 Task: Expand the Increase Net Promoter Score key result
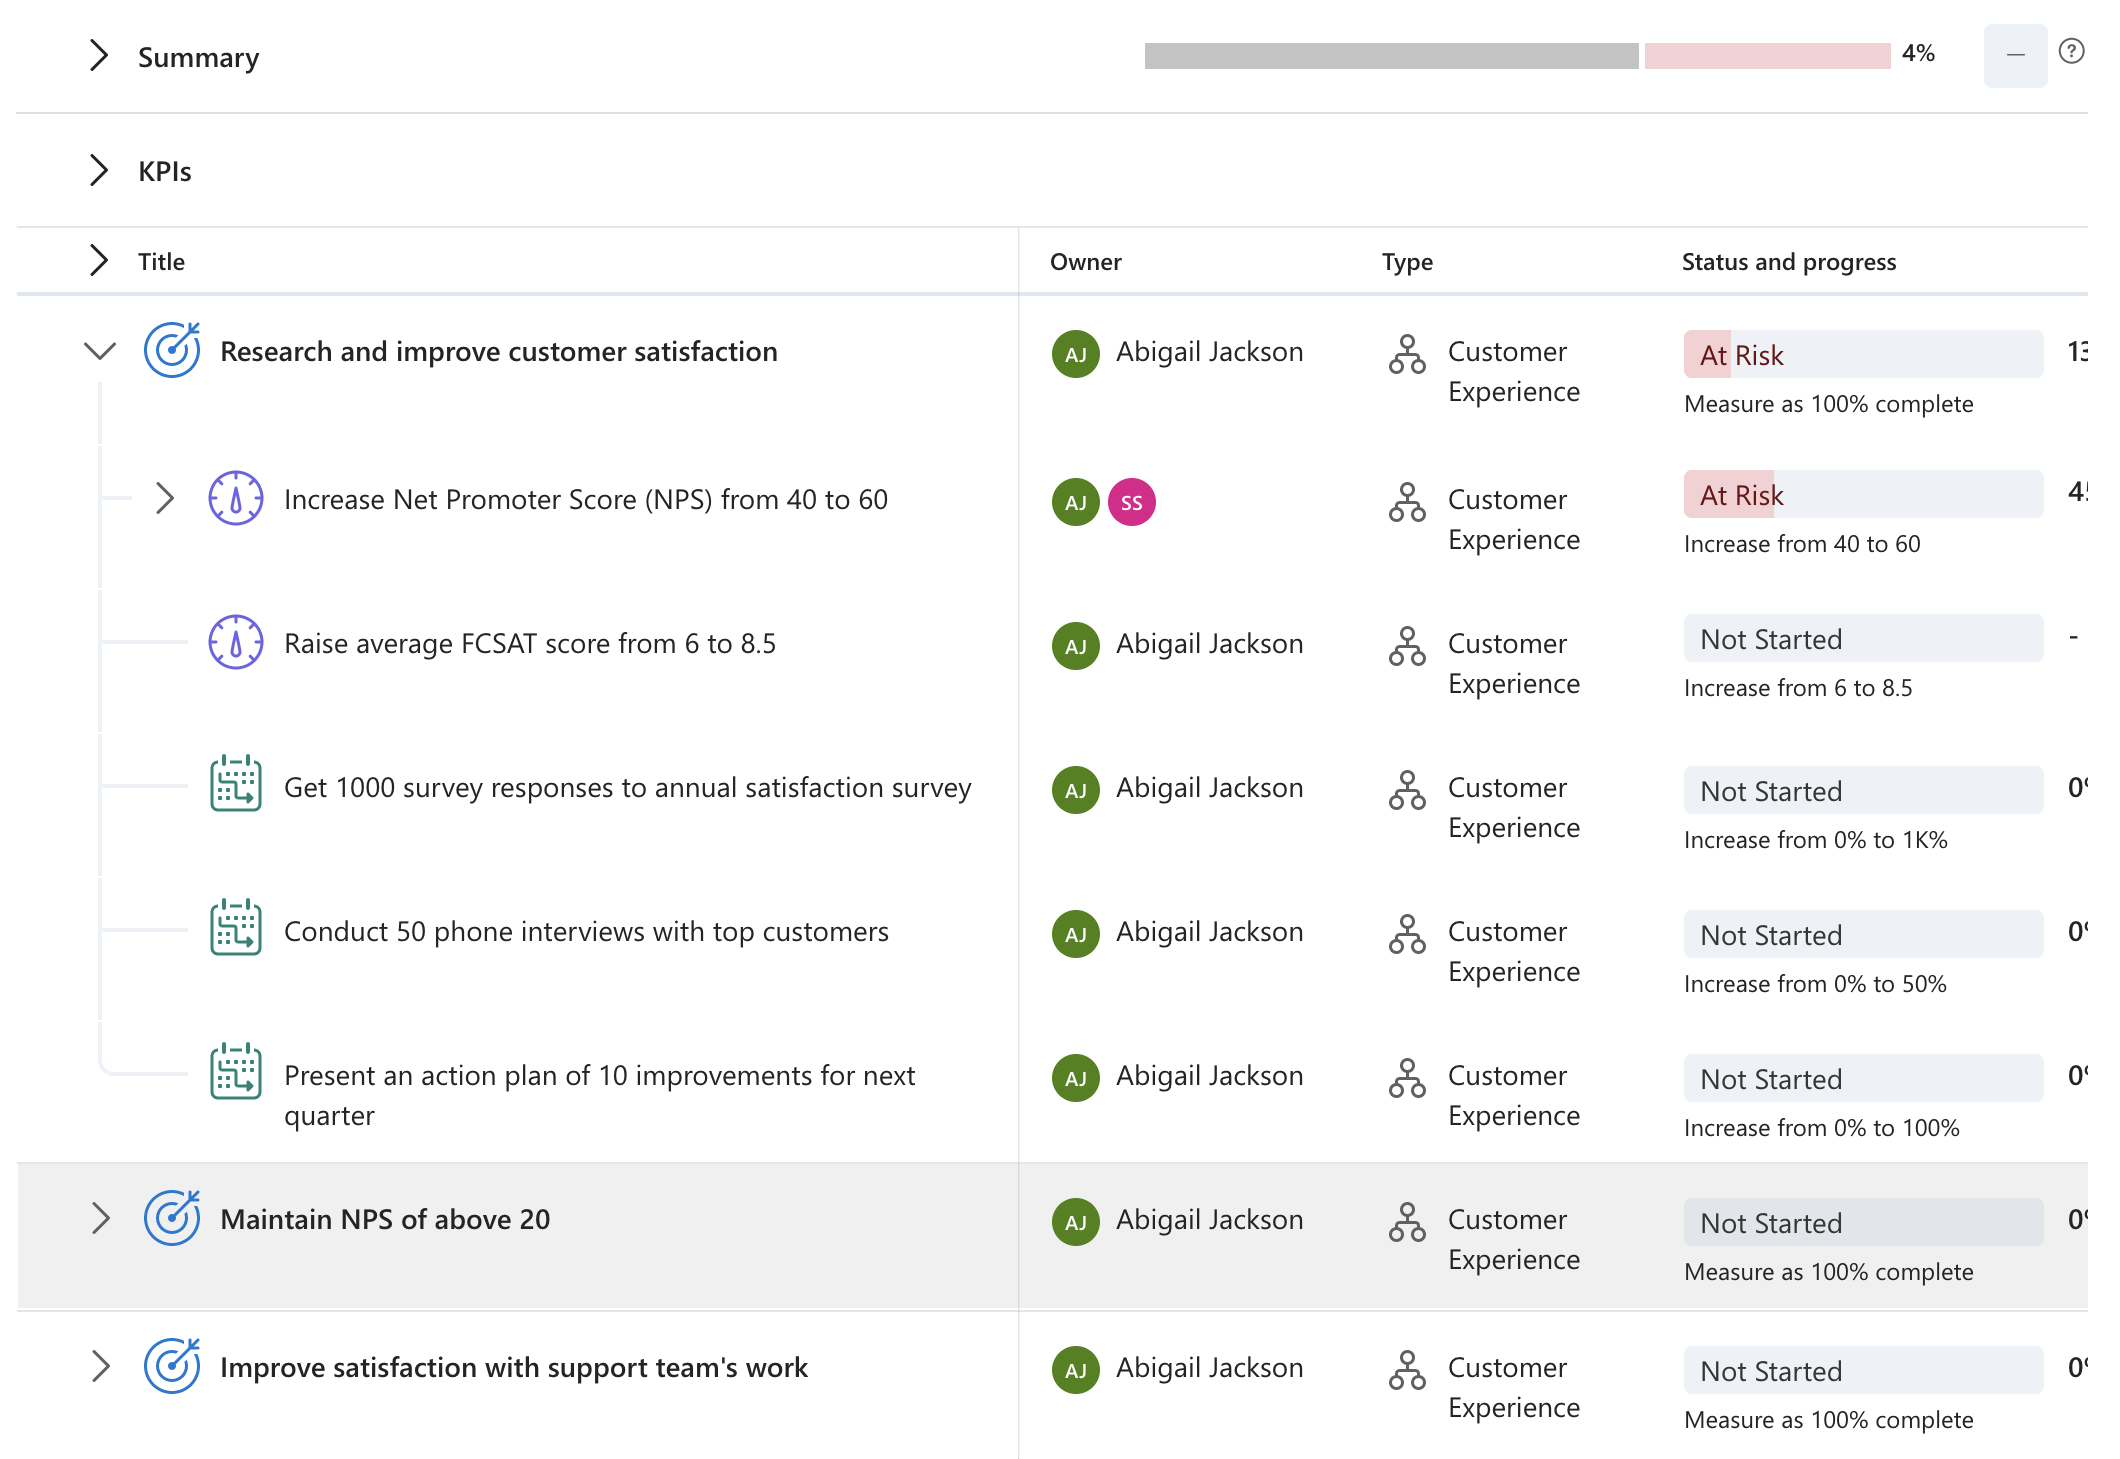[x=165, y=498]
